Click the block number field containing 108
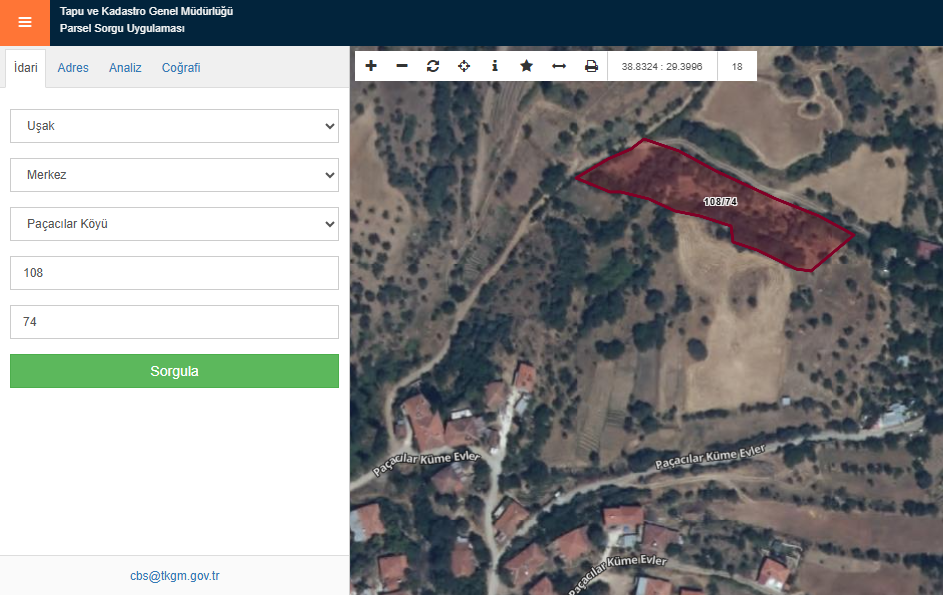Screen dimensions: 943x595 [174, 273]
